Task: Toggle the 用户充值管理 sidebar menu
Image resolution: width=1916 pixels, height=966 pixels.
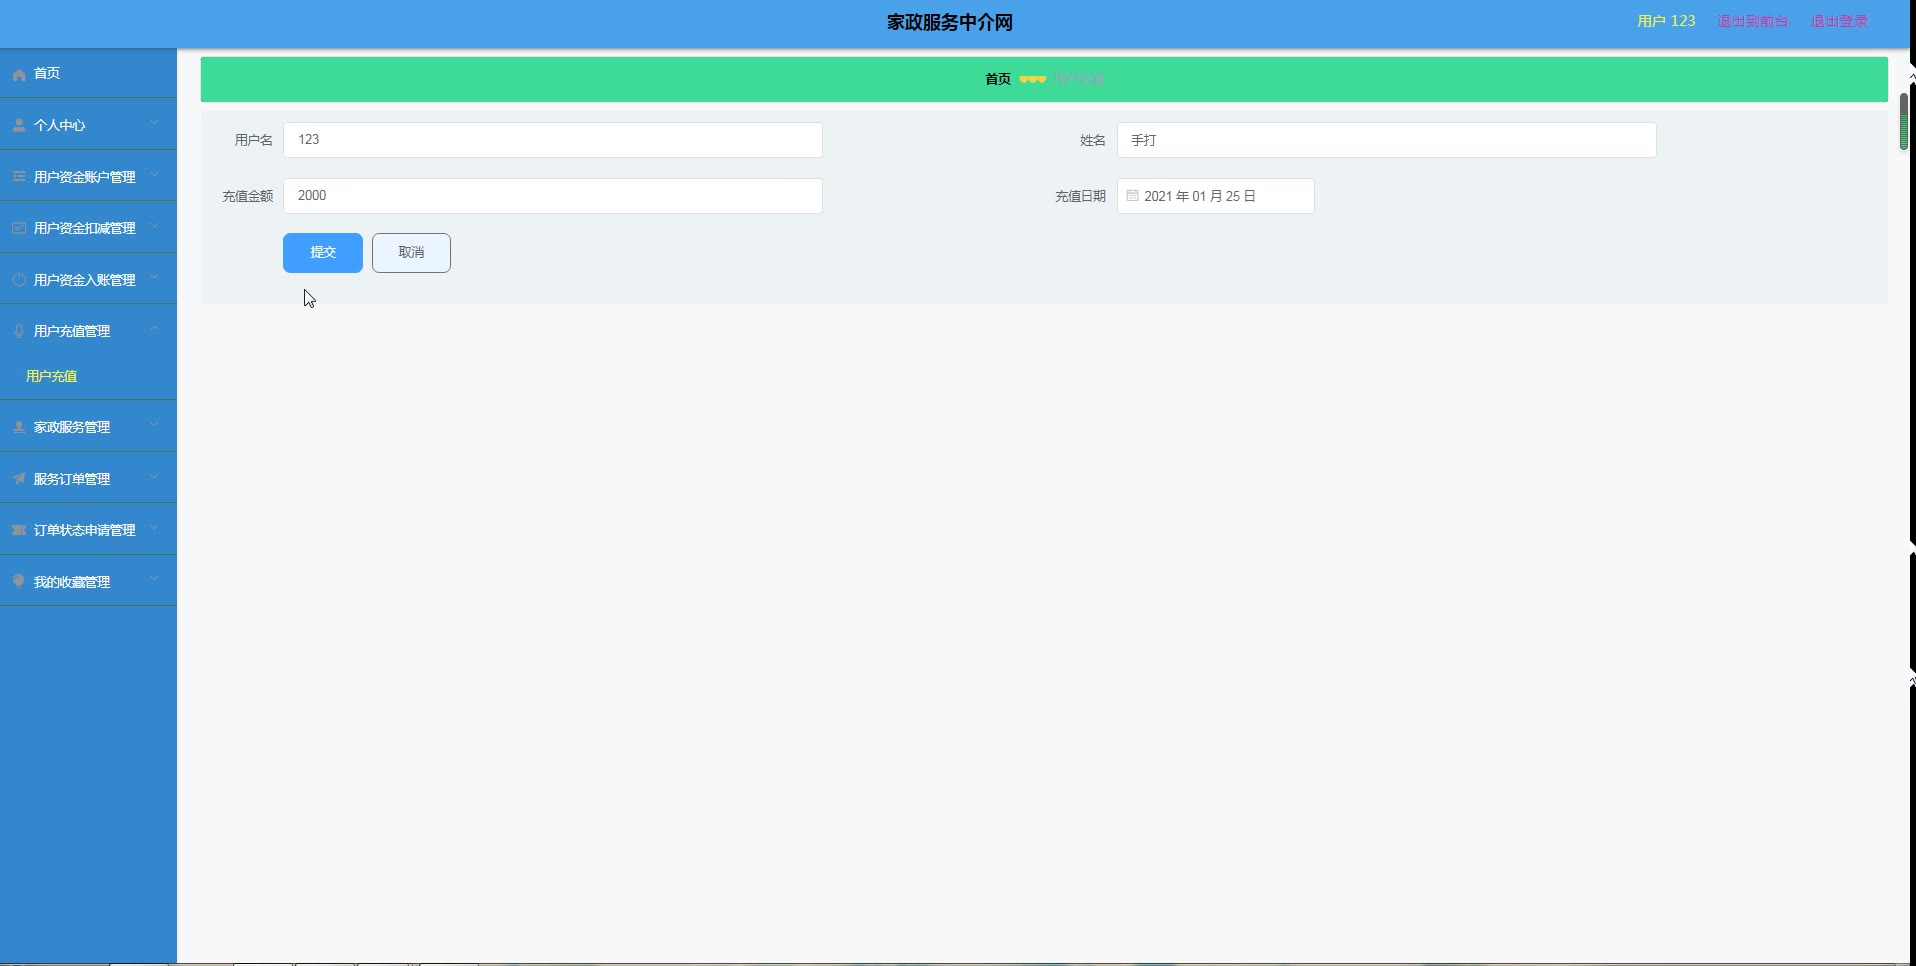Action: 88,331
